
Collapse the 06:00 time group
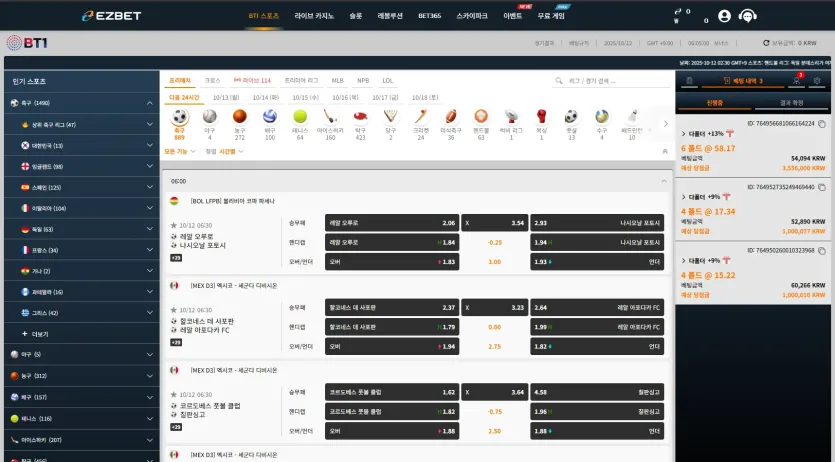(x=664, y=182)
